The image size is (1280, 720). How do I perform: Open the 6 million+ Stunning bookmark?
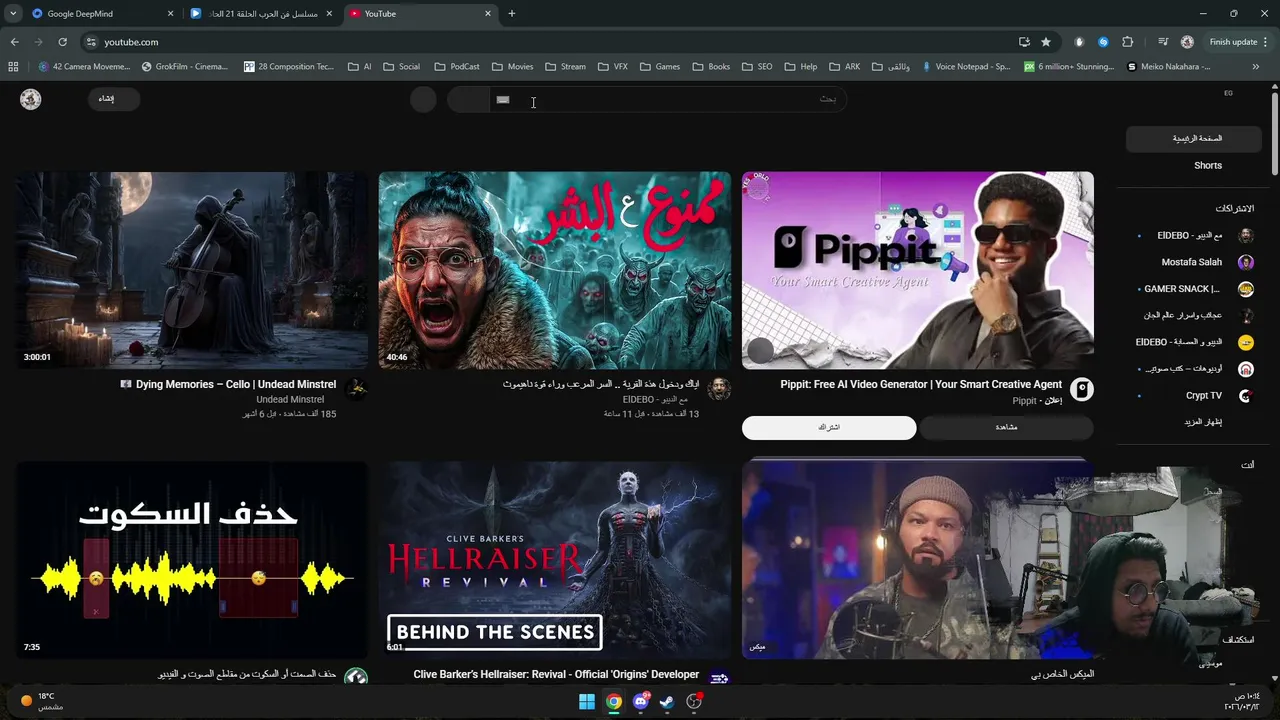[x=1069, y=67]
